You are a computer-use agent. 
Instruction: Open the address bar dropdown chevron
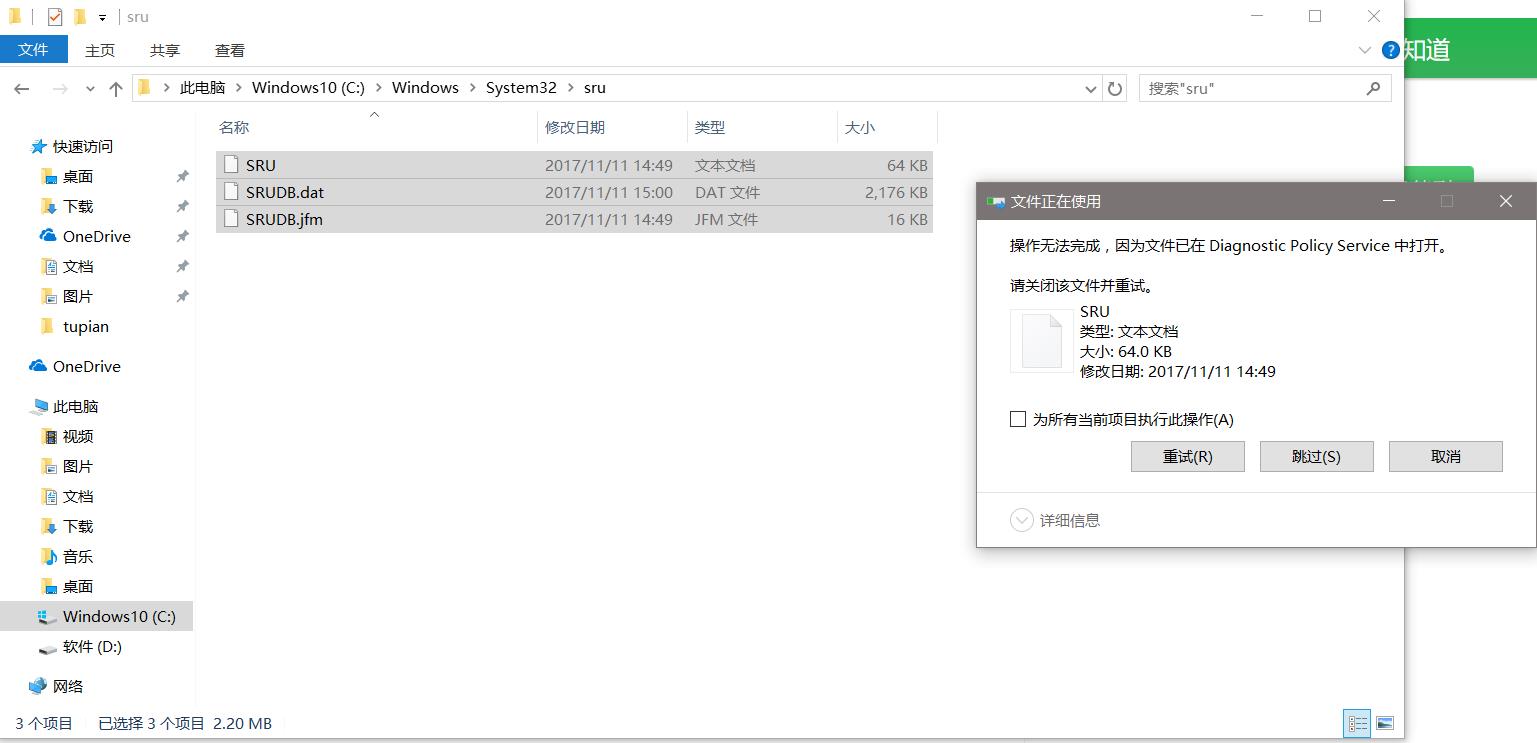[1090, 88]
